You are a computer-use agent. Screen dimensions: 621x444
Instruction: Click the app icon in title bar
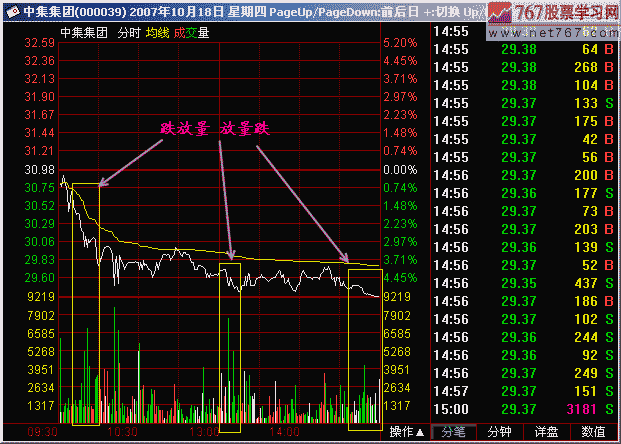(9, 10)
